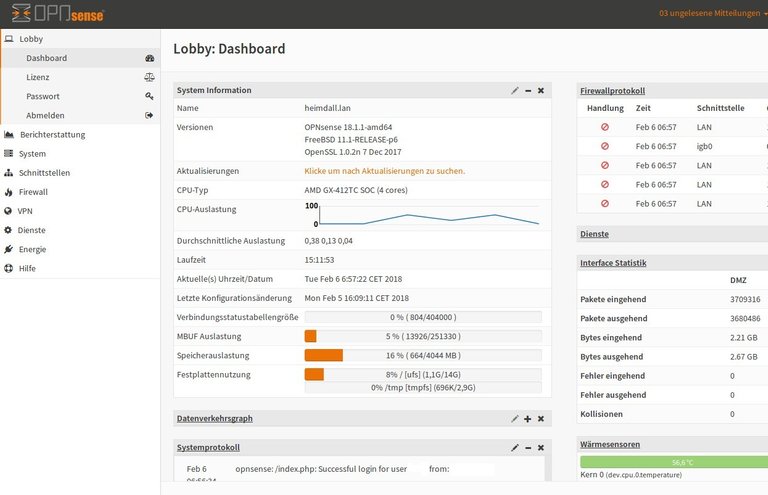Select Abmelden to log out
This screenshot has width=768, height=495.
pos(43,115)
